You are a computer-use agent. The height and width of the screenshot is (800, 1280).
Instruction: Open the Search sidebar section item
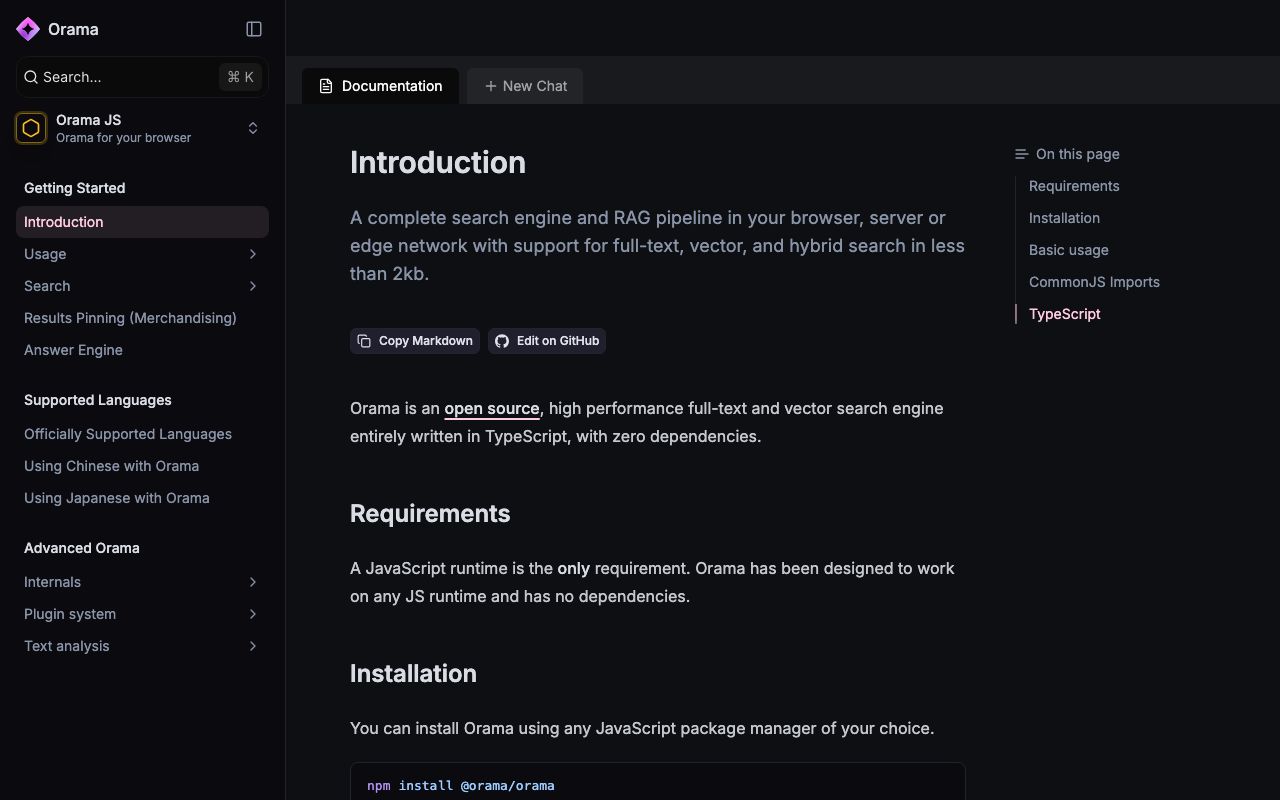pos(142,286)
